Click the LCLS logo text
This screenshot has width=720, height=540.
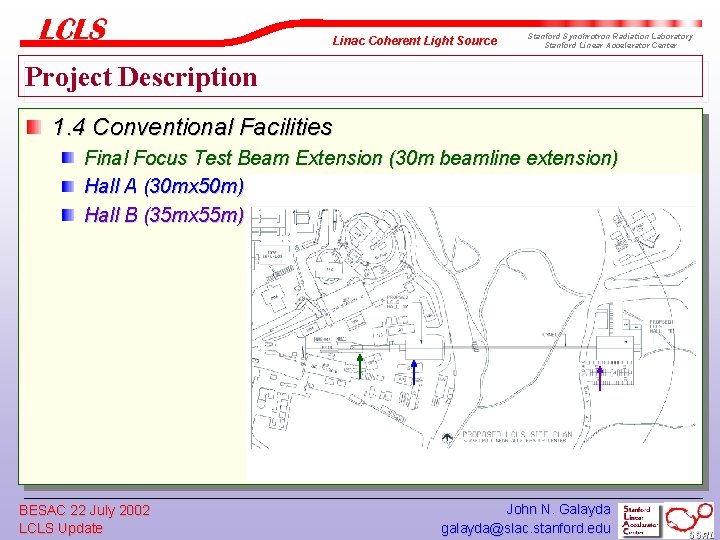point(73,29)
